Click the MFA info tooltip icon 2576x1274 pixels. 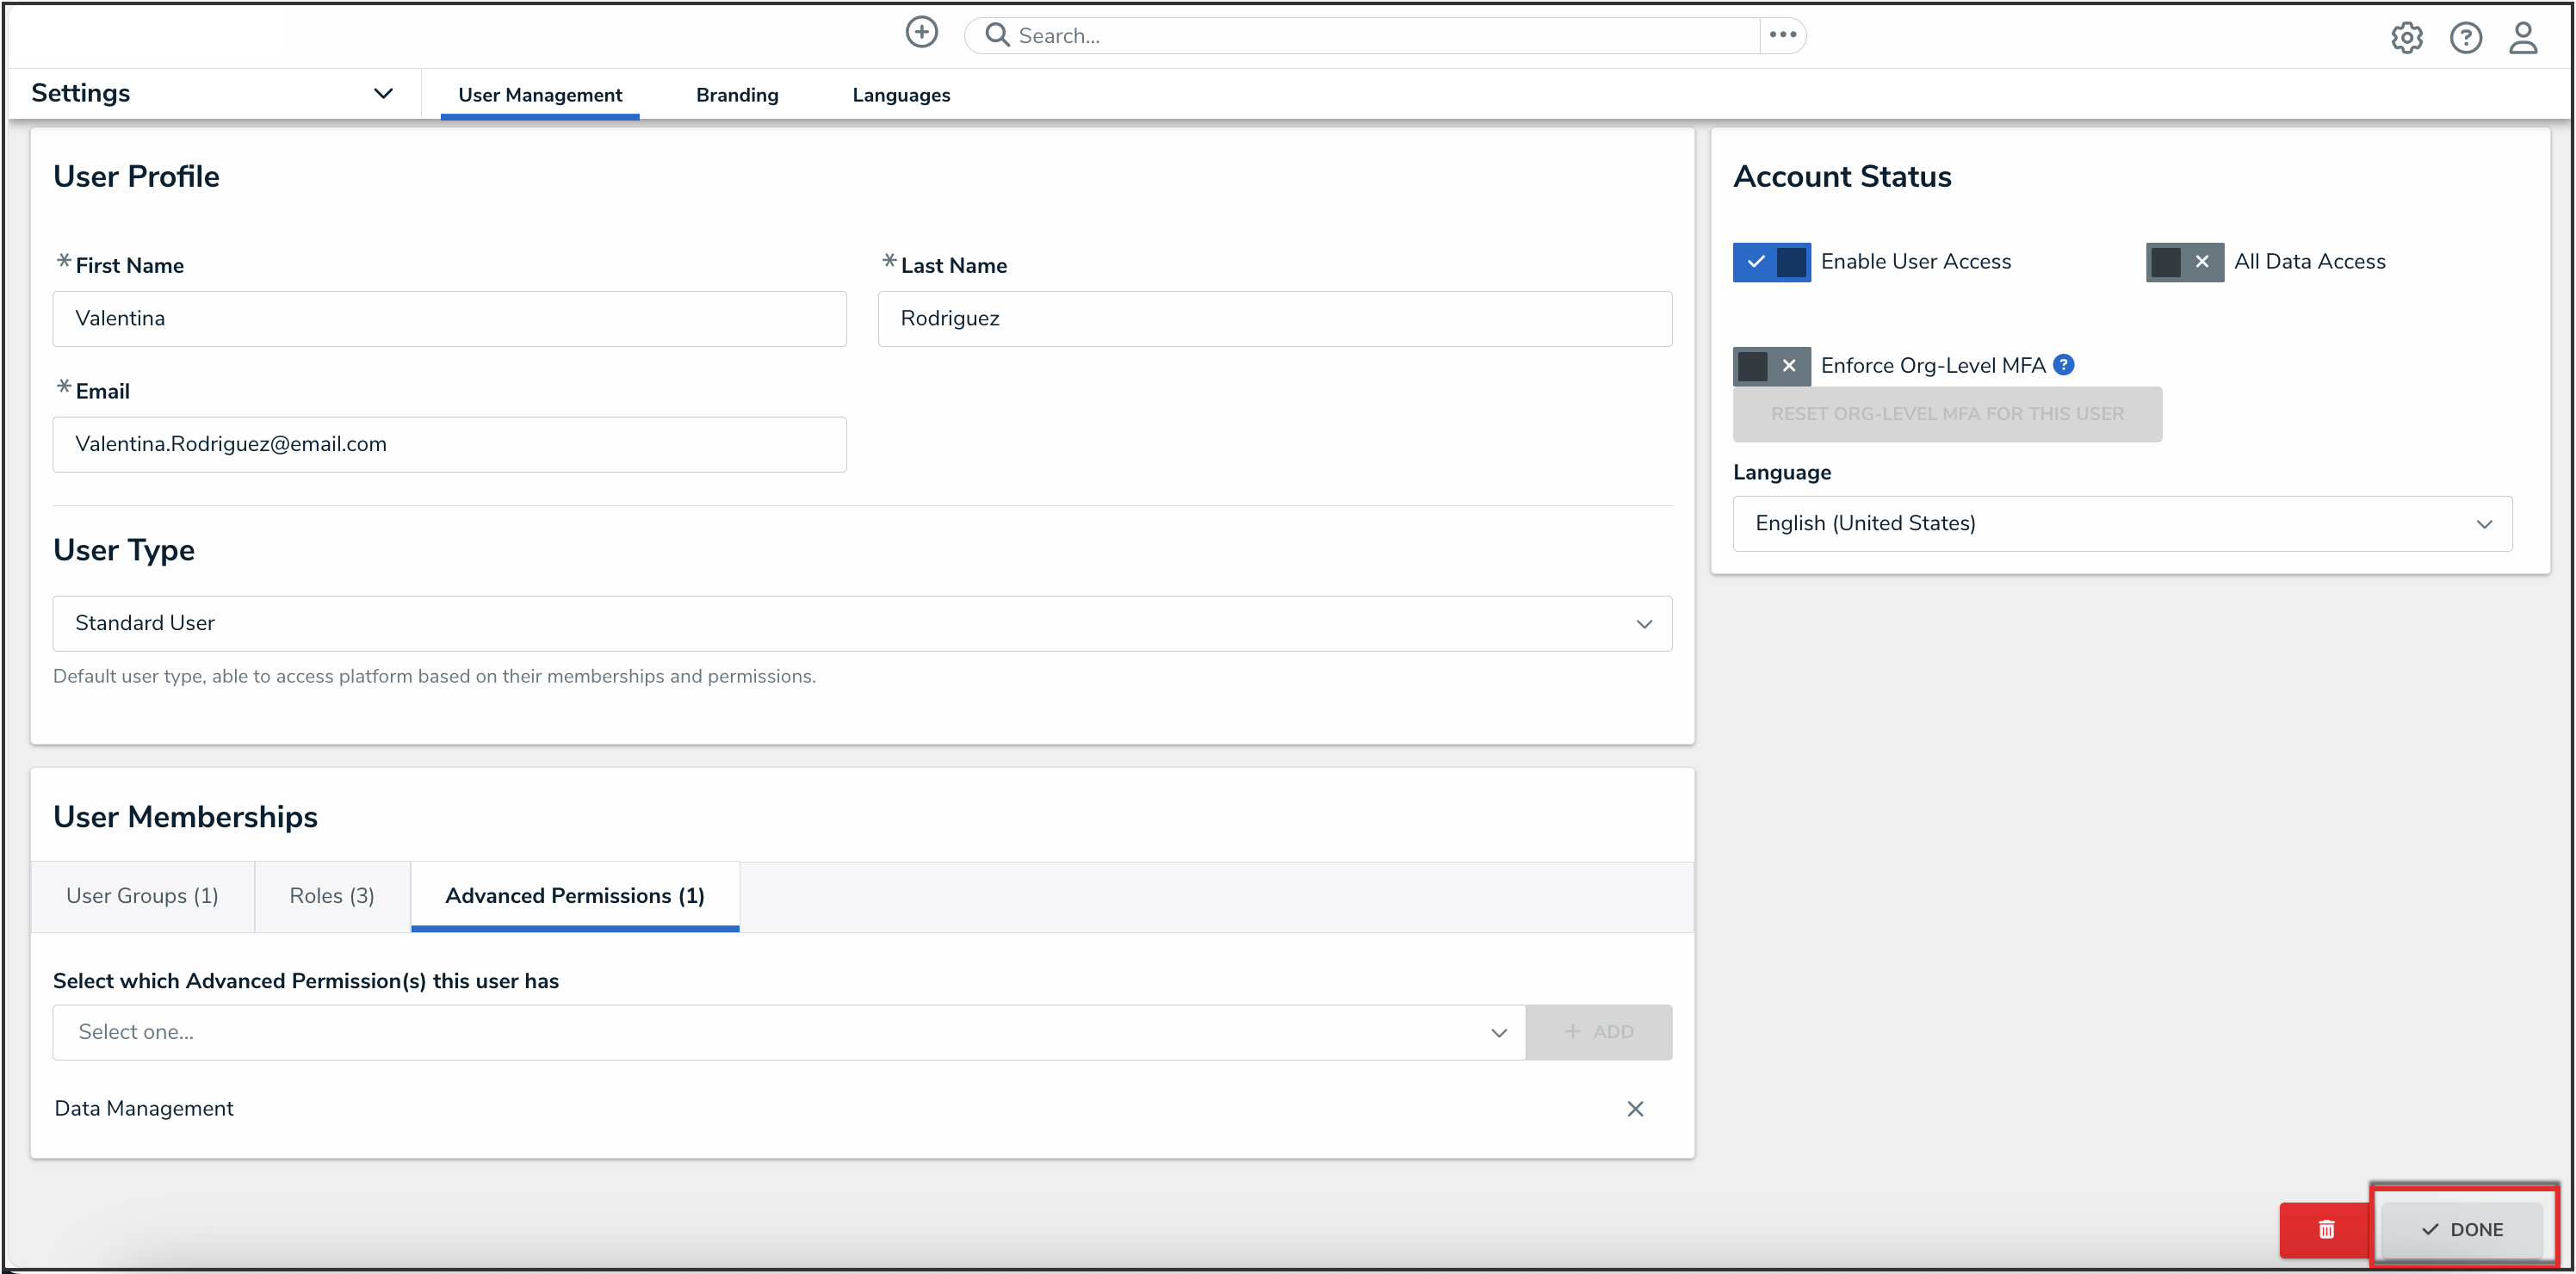click(2063, 365)
